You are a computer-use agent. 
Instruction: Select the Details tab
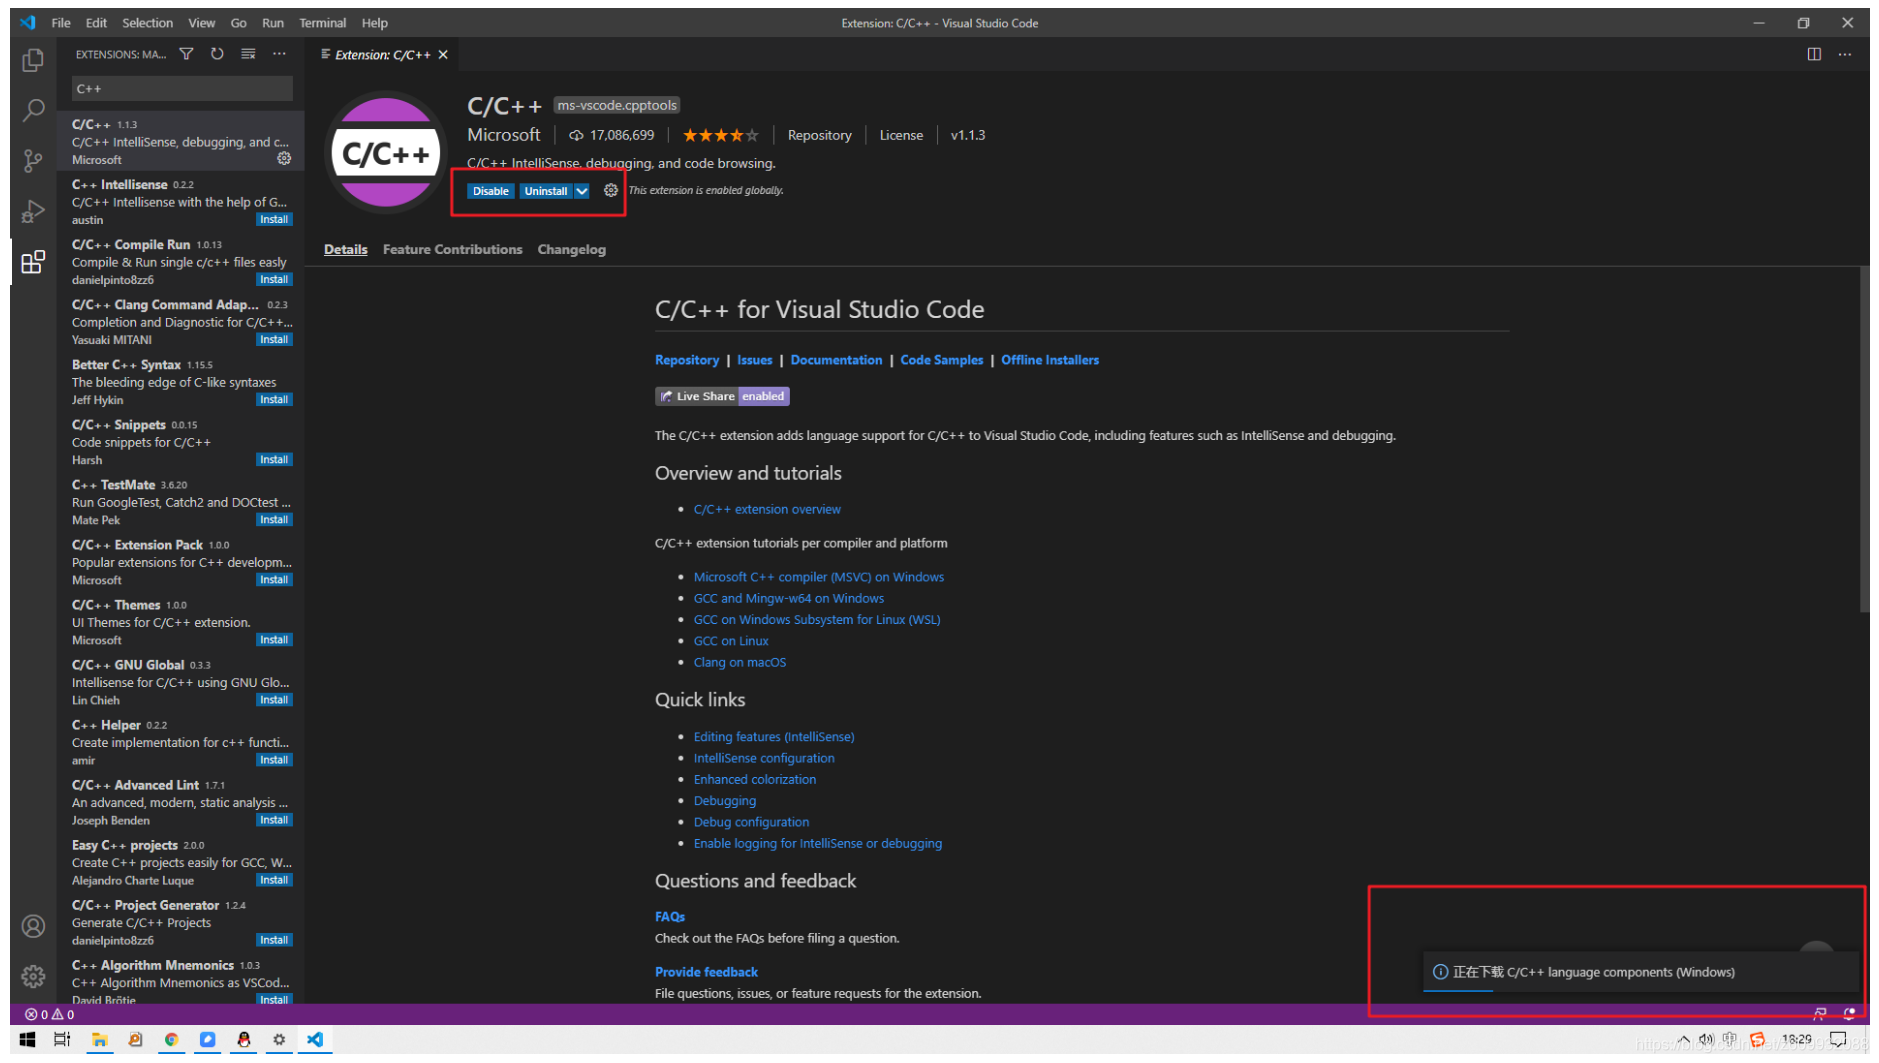click(x=345, y=249)
